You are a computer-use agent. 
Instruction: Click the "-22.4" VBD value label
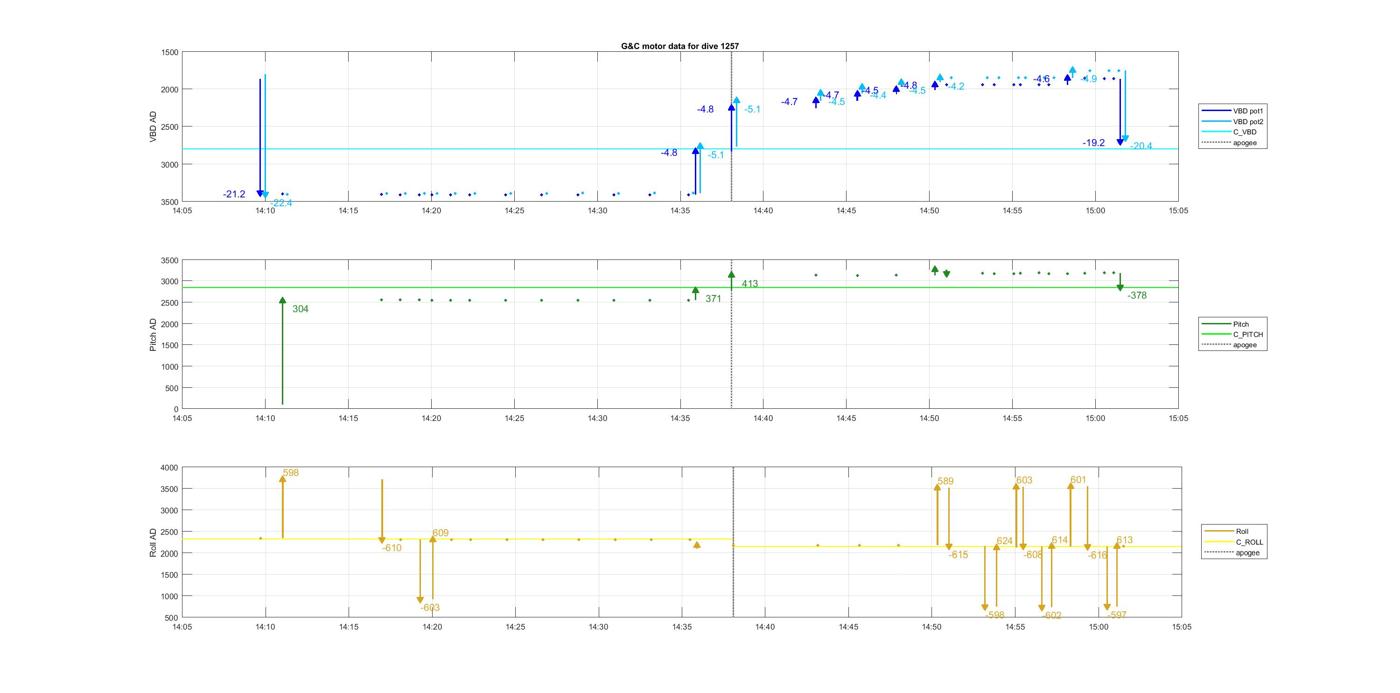[x=281, y=203]
